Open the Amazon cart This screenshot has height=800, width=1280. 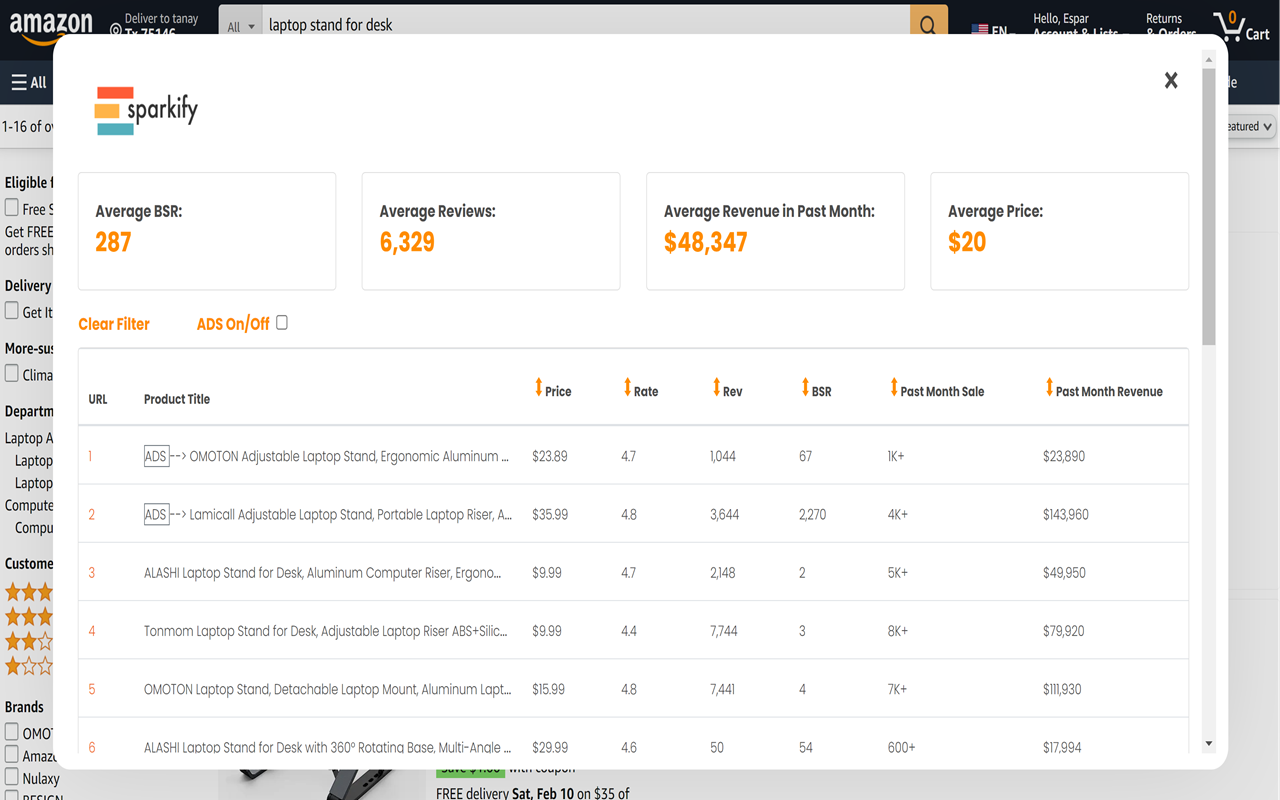pyautogui.click(x=1241, y=25)
